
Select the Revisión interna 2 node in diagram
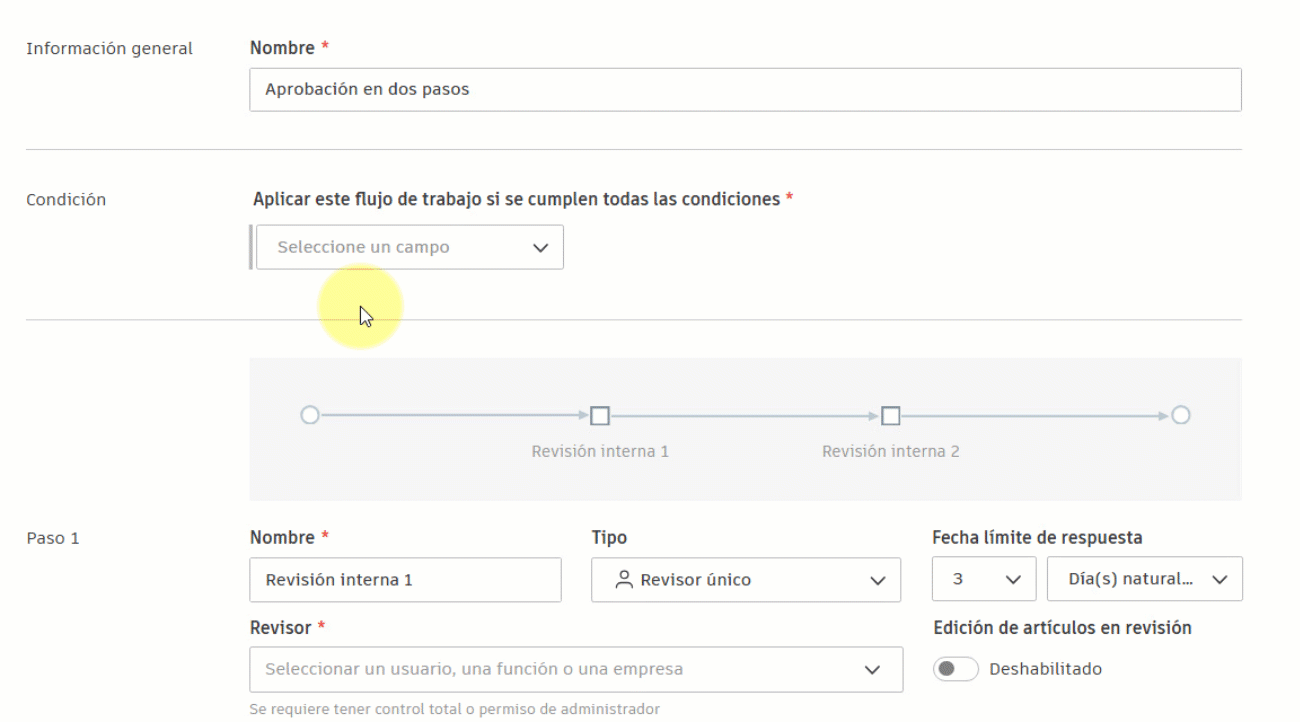(890, 414)
